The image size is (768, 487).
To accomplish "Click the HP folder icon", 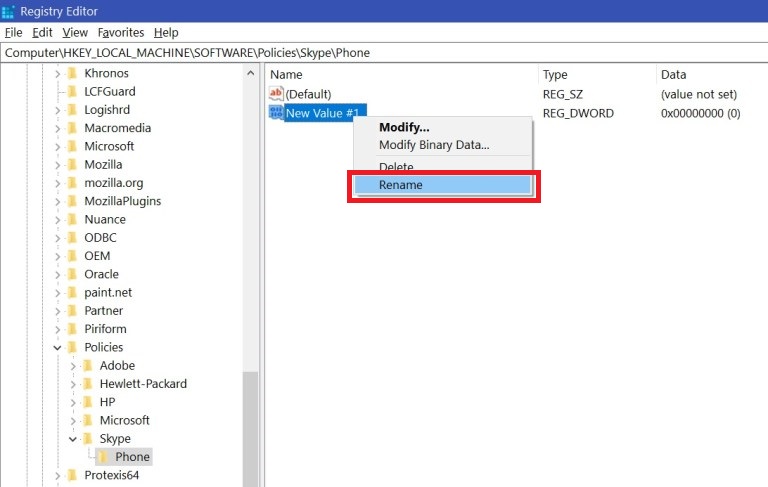I will coord(88,402).
